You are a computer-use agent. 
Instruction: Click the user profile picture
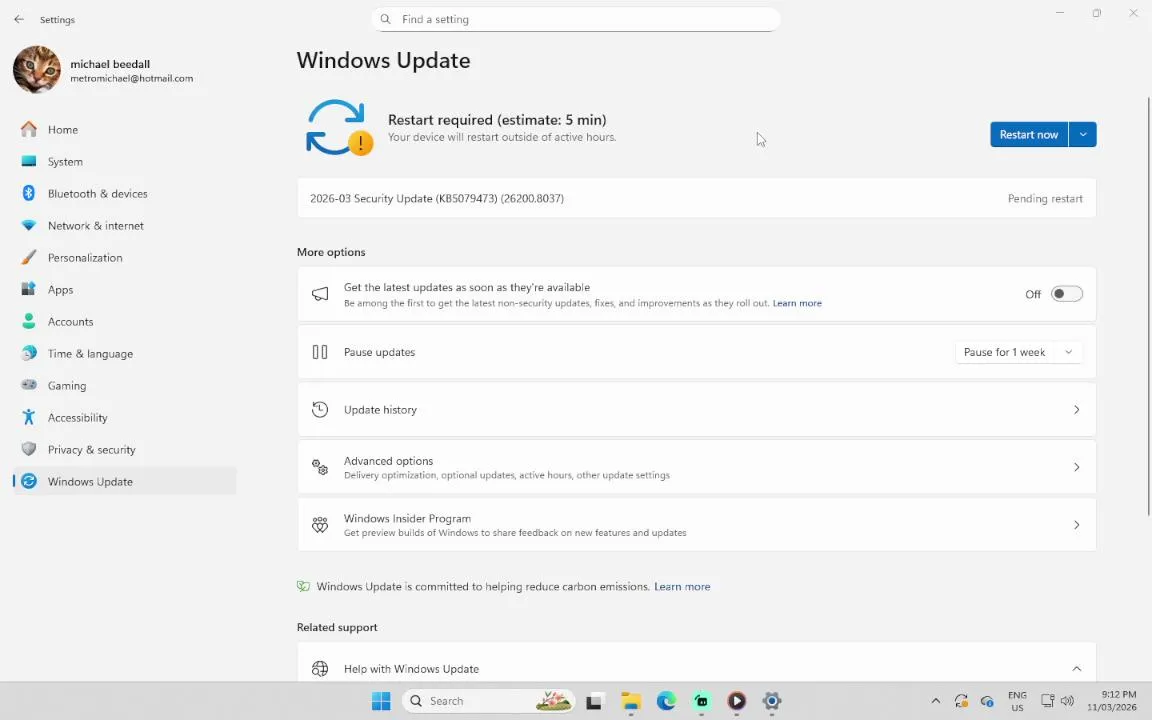point(37,70)
